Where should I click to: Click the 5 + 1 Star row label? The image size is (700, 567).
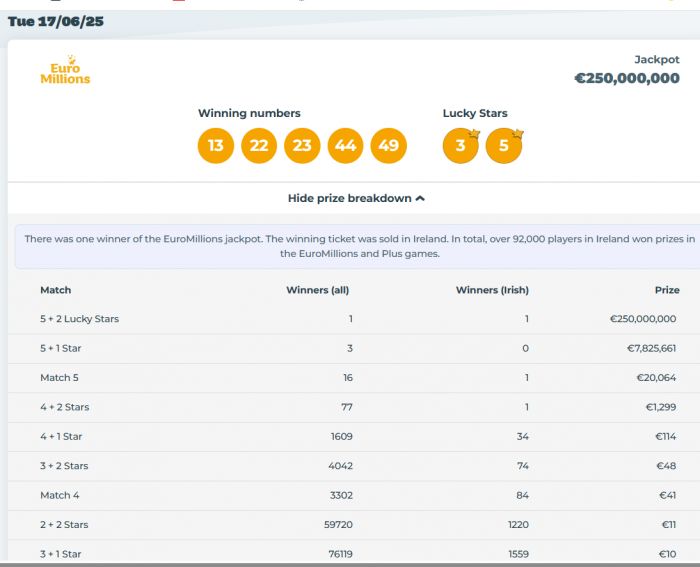(x=61, y=348)
